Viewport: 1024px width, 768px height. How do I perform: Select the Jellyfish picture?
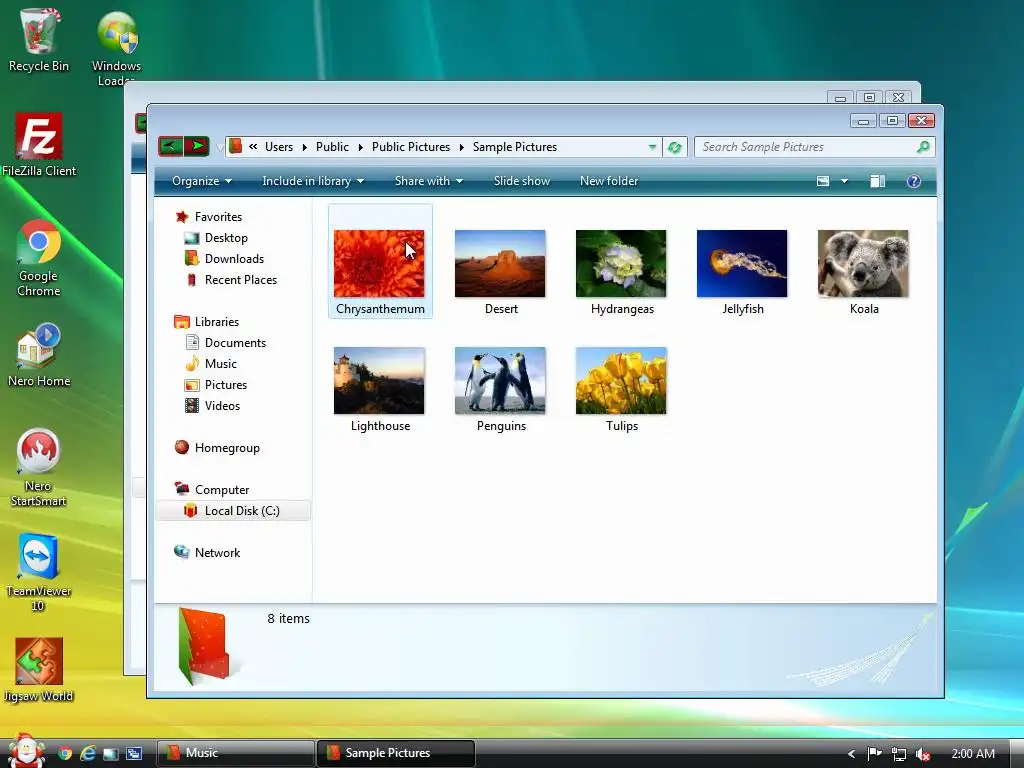[x=742, y=263]
